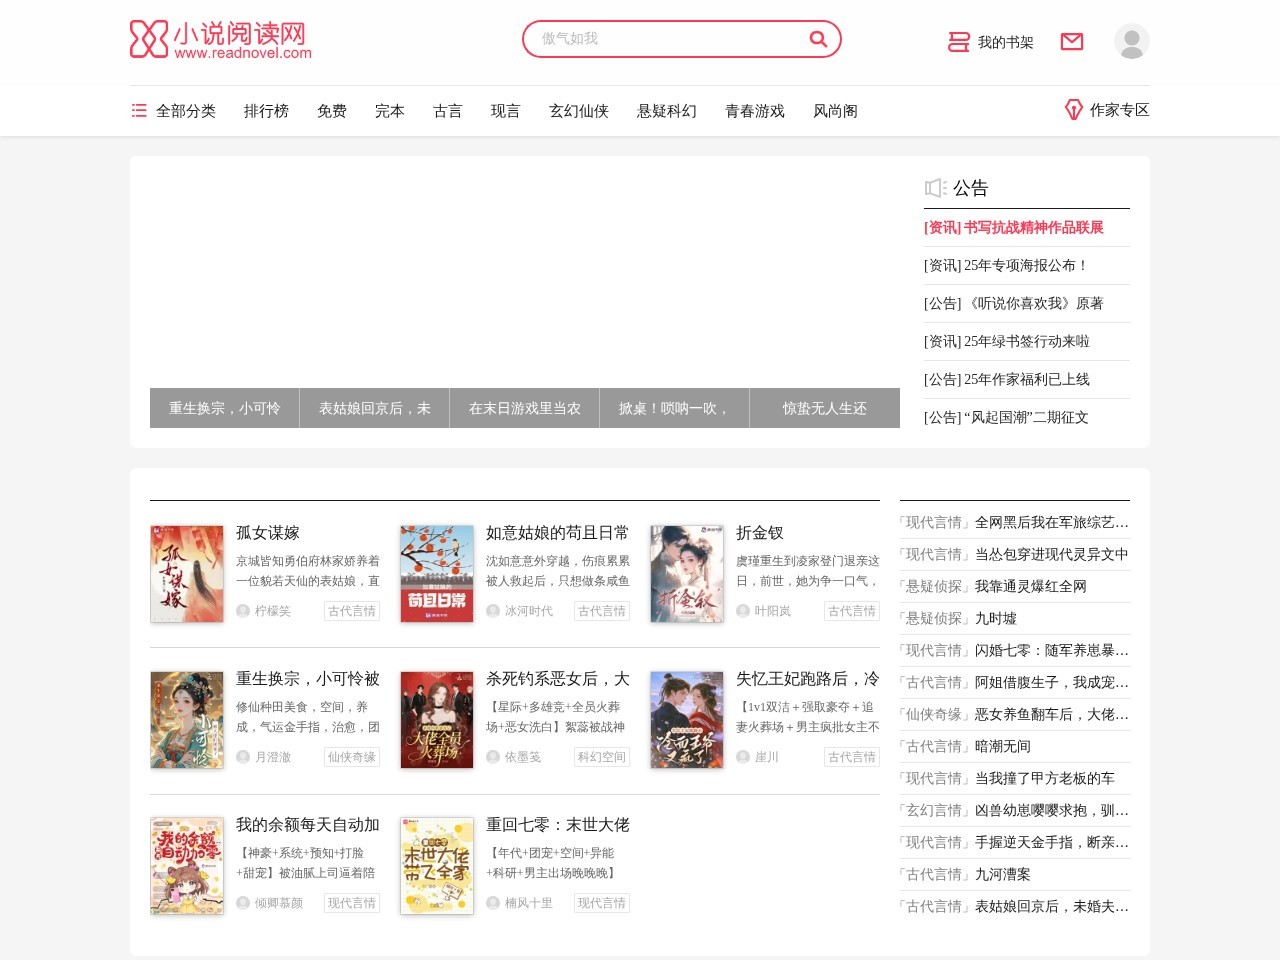Image resolution: width=1280 pixels, height=960 pixels.
Task: Click the search magnifier icon
Action: click(x=818, y=39)
